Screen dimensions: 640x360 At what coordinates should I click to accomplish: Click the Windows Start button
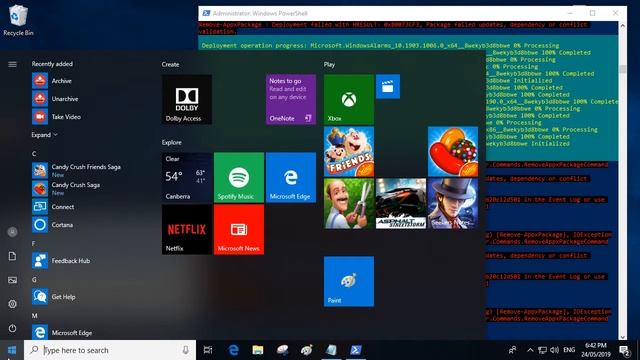pyautogui.click(x=12, y=350)
